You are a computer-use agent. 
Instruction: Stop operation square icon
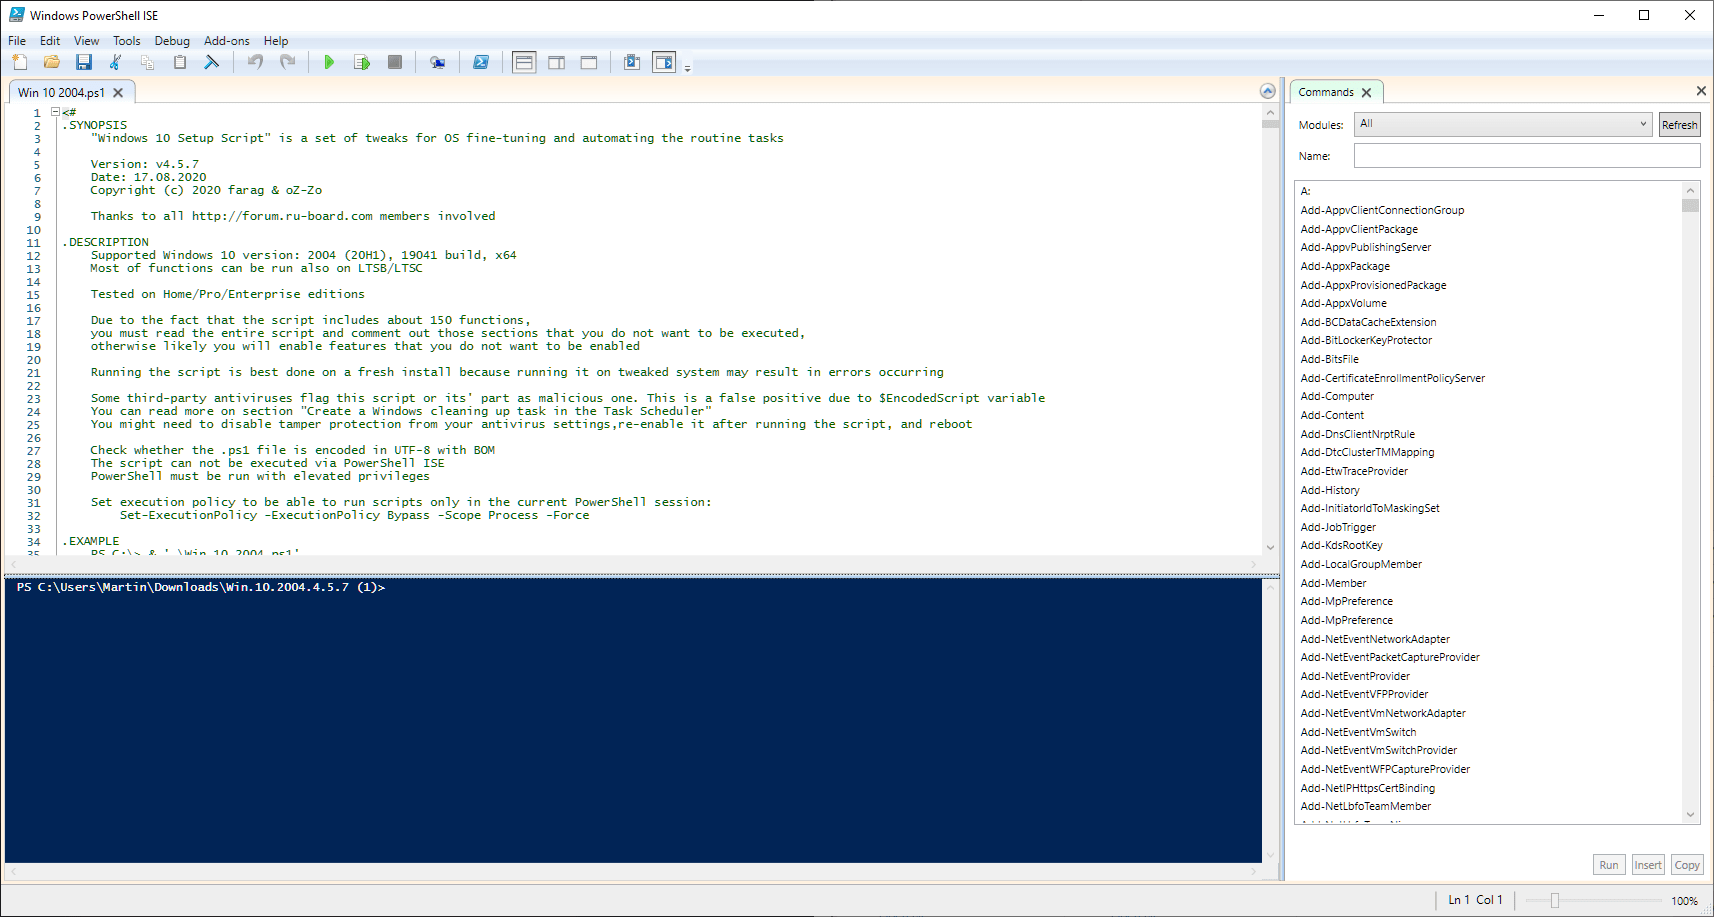395,62
